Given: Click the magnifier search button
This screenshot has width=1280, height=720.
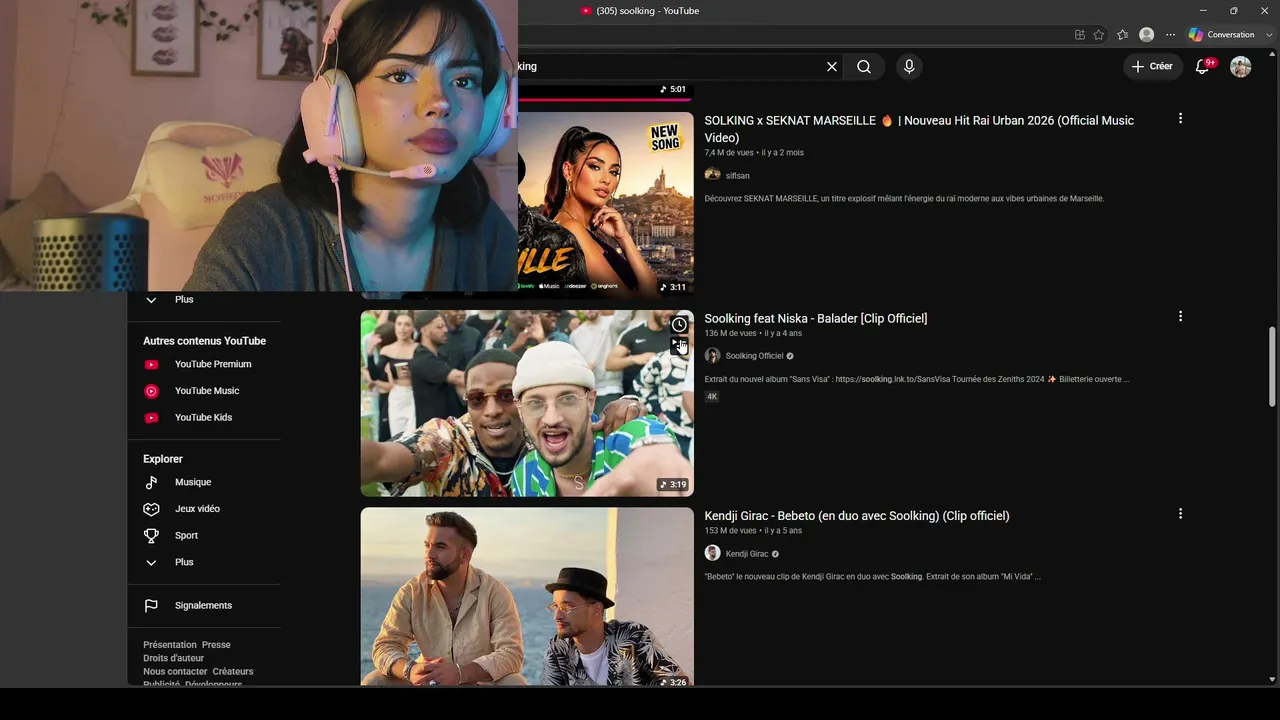Looking at the screenshot, I should (x=864, y=67).
